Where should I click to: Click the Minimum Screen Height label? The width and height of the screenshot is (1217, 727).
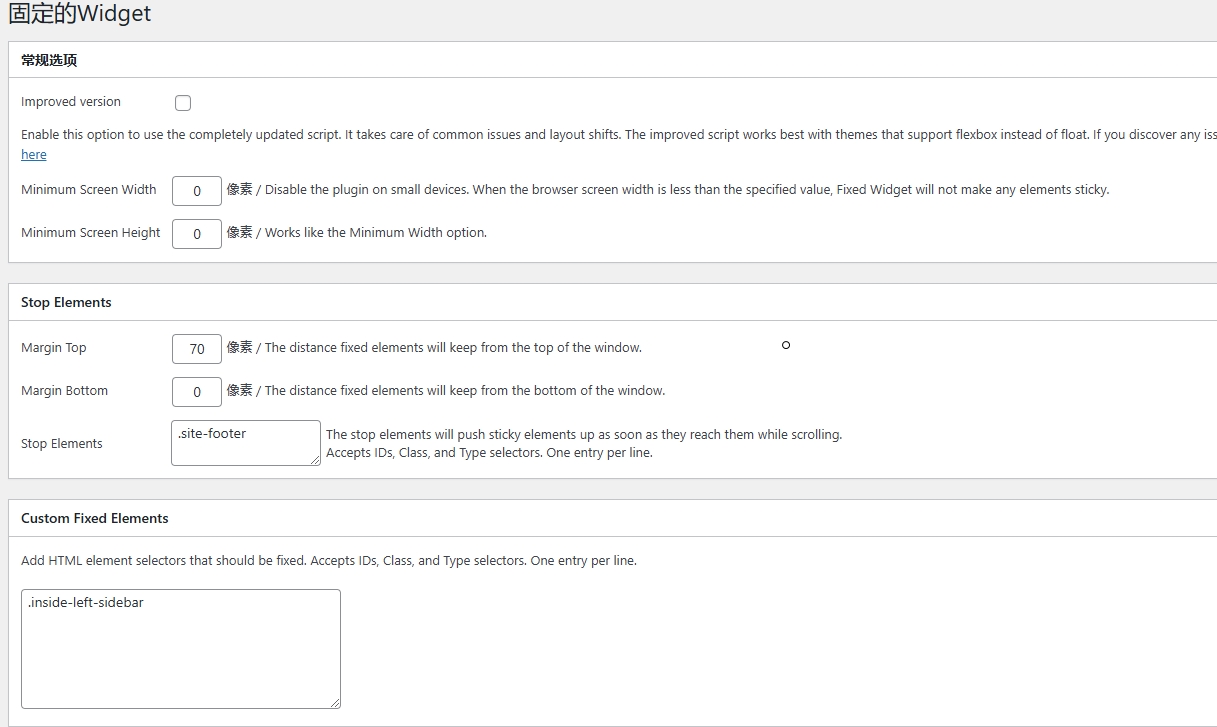pyautogui.click(x=91, y=233)
